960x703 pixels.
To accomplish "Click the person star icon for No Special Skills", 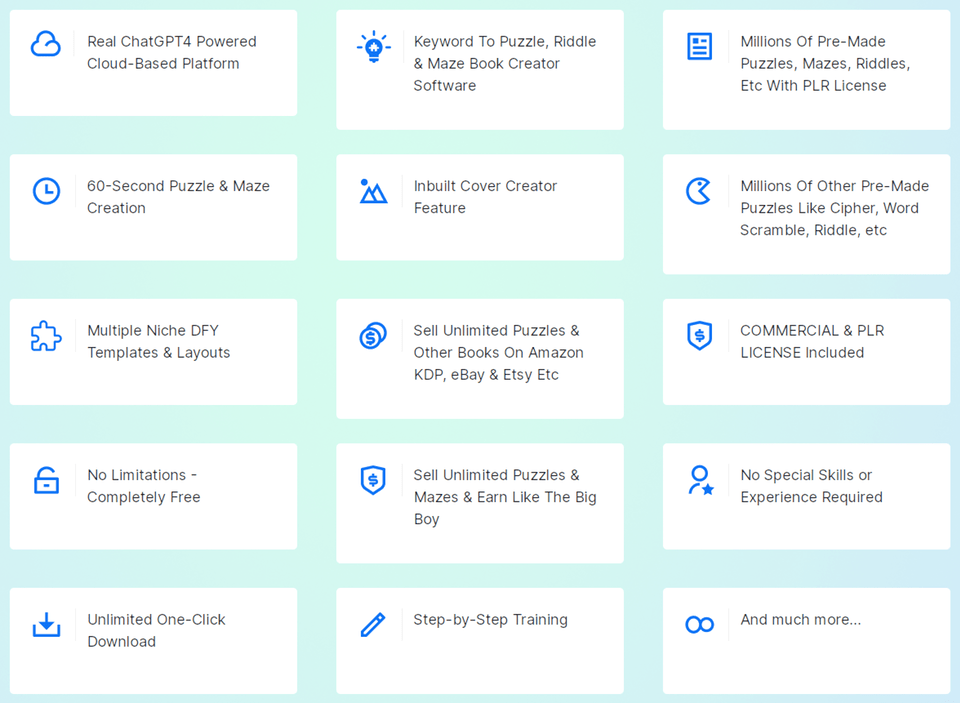I will (700, 481).
